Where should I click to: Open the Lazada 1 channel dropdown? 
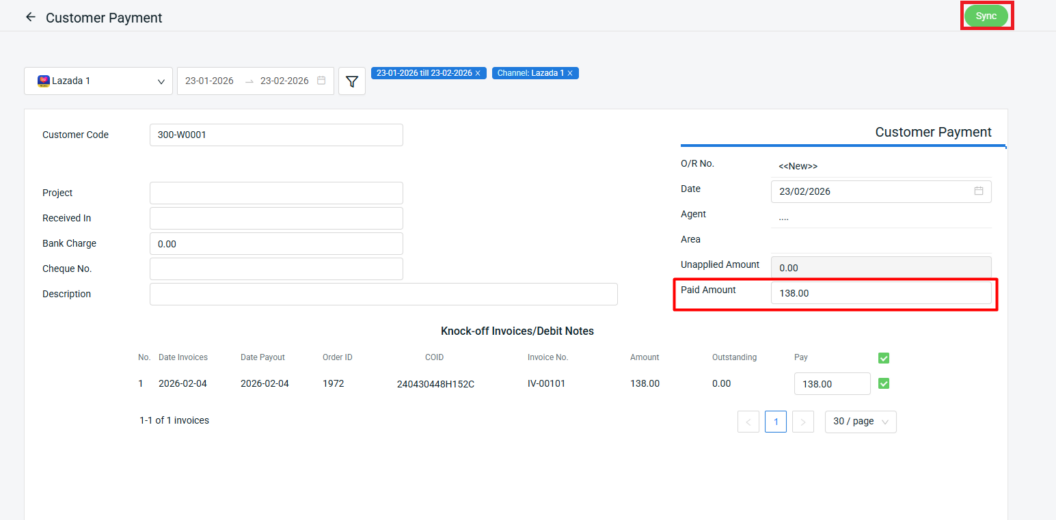[x=98, y=81]
